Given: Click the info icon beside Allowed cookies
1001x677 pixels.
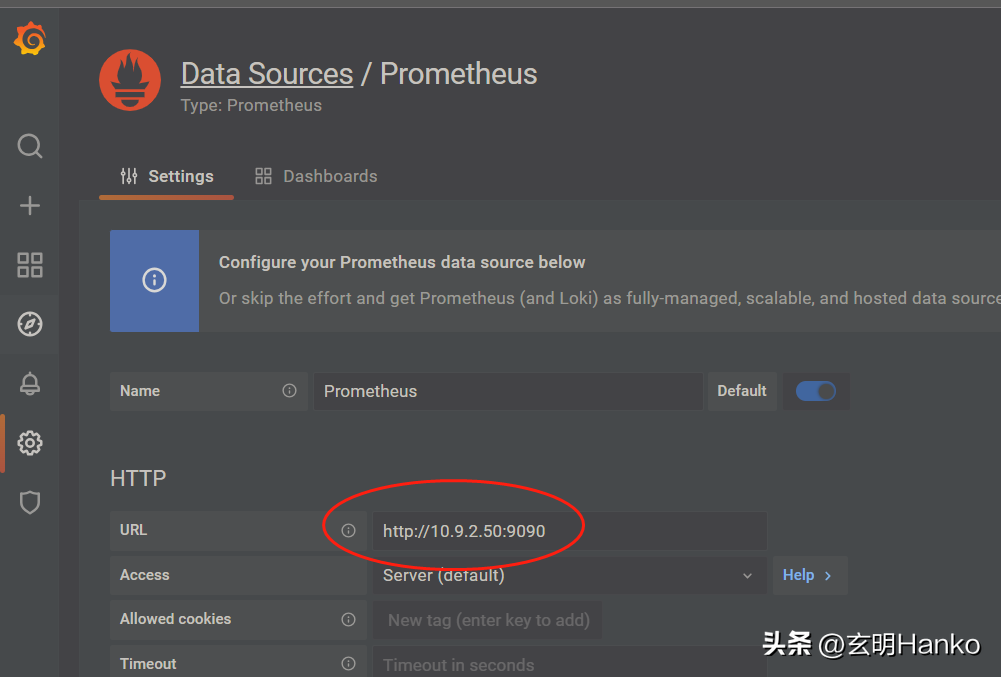Looking at the screenshot, I should click(x=348, y=619).
